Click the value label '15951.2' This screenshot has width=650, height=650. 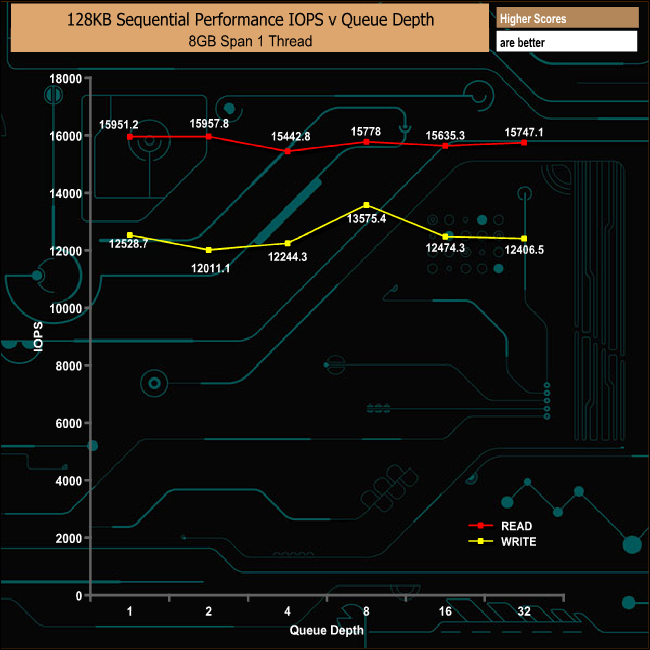[119, 125]
